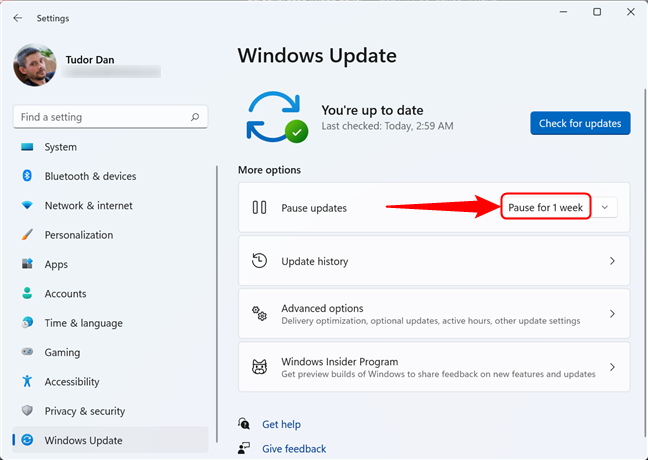The image size is (648, 460).
Task: Click the Windows Update sync icon in sidebar
Action: 27,440
